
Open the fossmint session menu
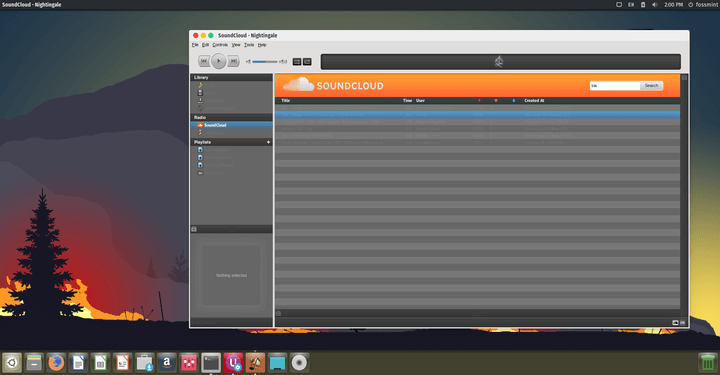[x=703, y=5]
